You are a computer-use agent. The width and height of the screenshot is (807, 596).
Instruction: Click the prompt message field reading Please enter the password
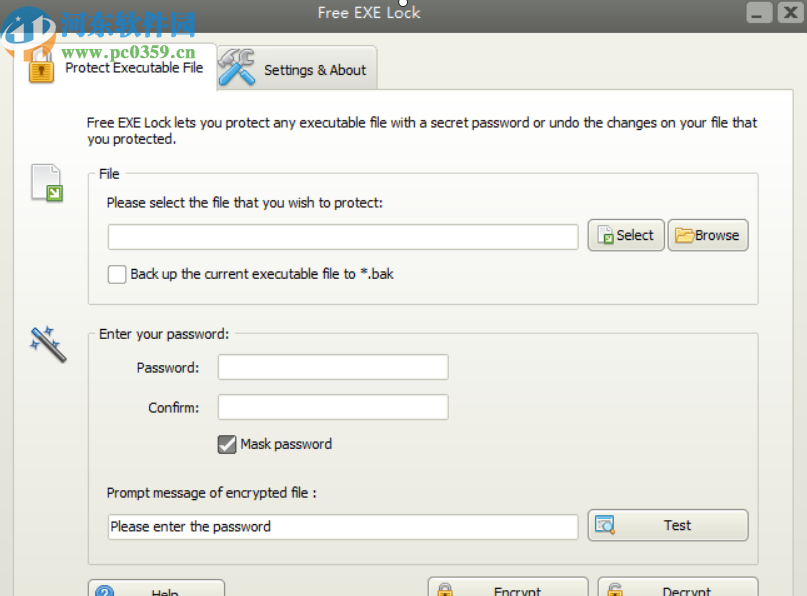point(343,526)
